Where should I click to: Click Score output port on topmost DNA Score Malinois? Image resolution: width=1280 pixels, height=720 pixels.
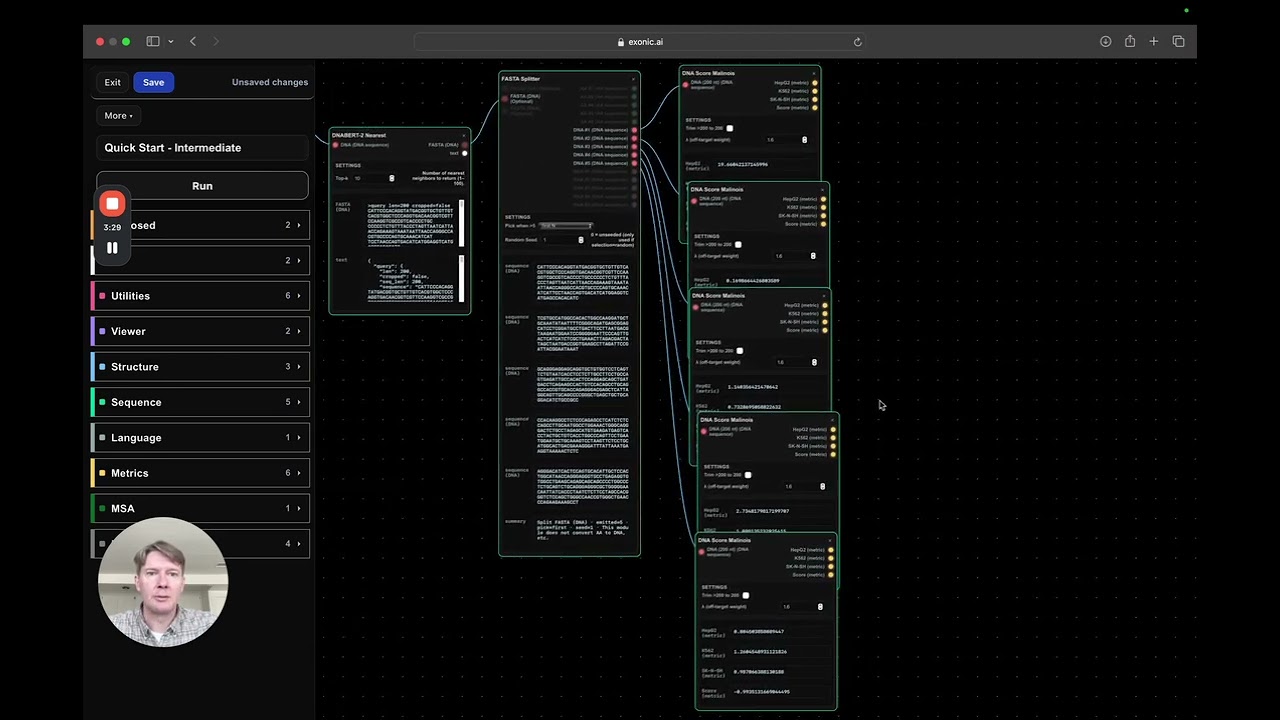(x=815, y=107)
